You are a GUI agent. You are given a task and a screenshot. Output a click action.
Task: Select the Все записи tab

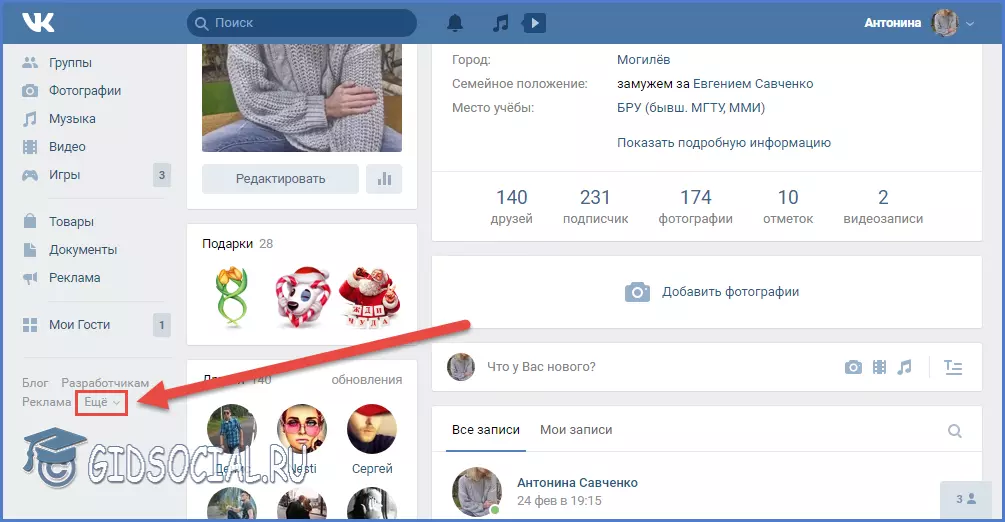coord(486,430)
